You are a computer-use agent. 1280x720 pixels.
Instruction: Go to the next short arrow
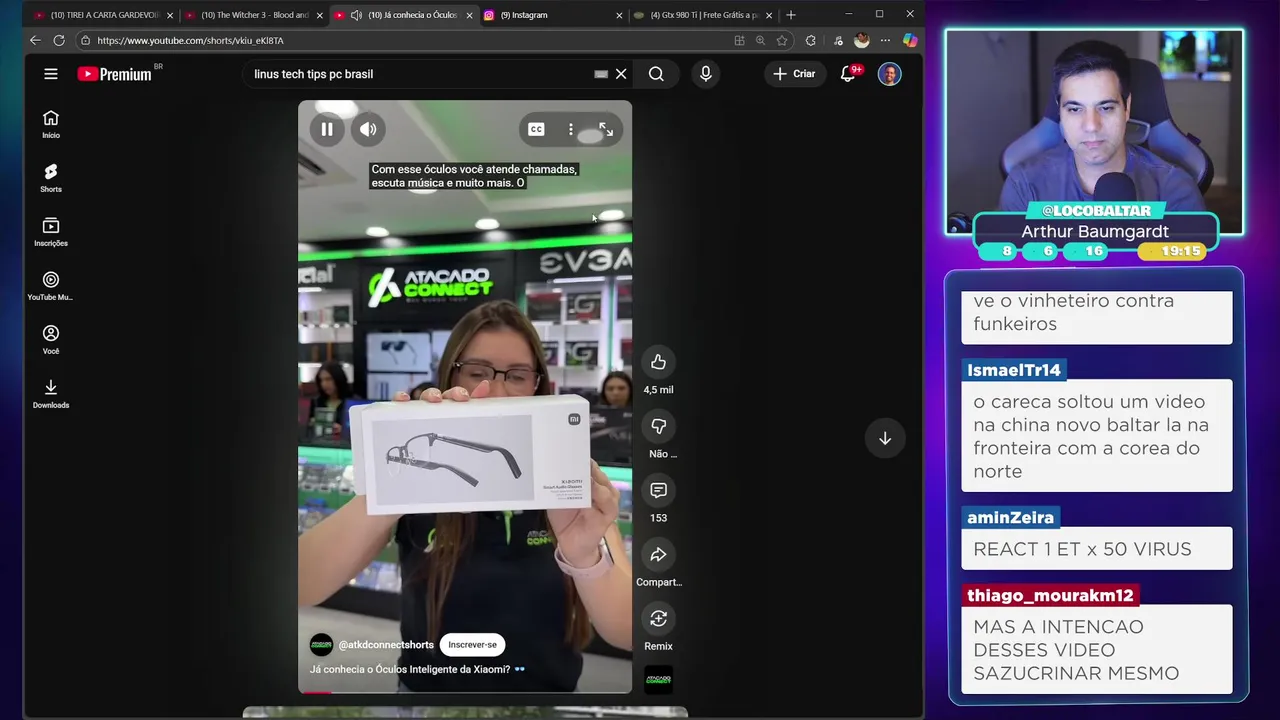[x=885, y=438]
